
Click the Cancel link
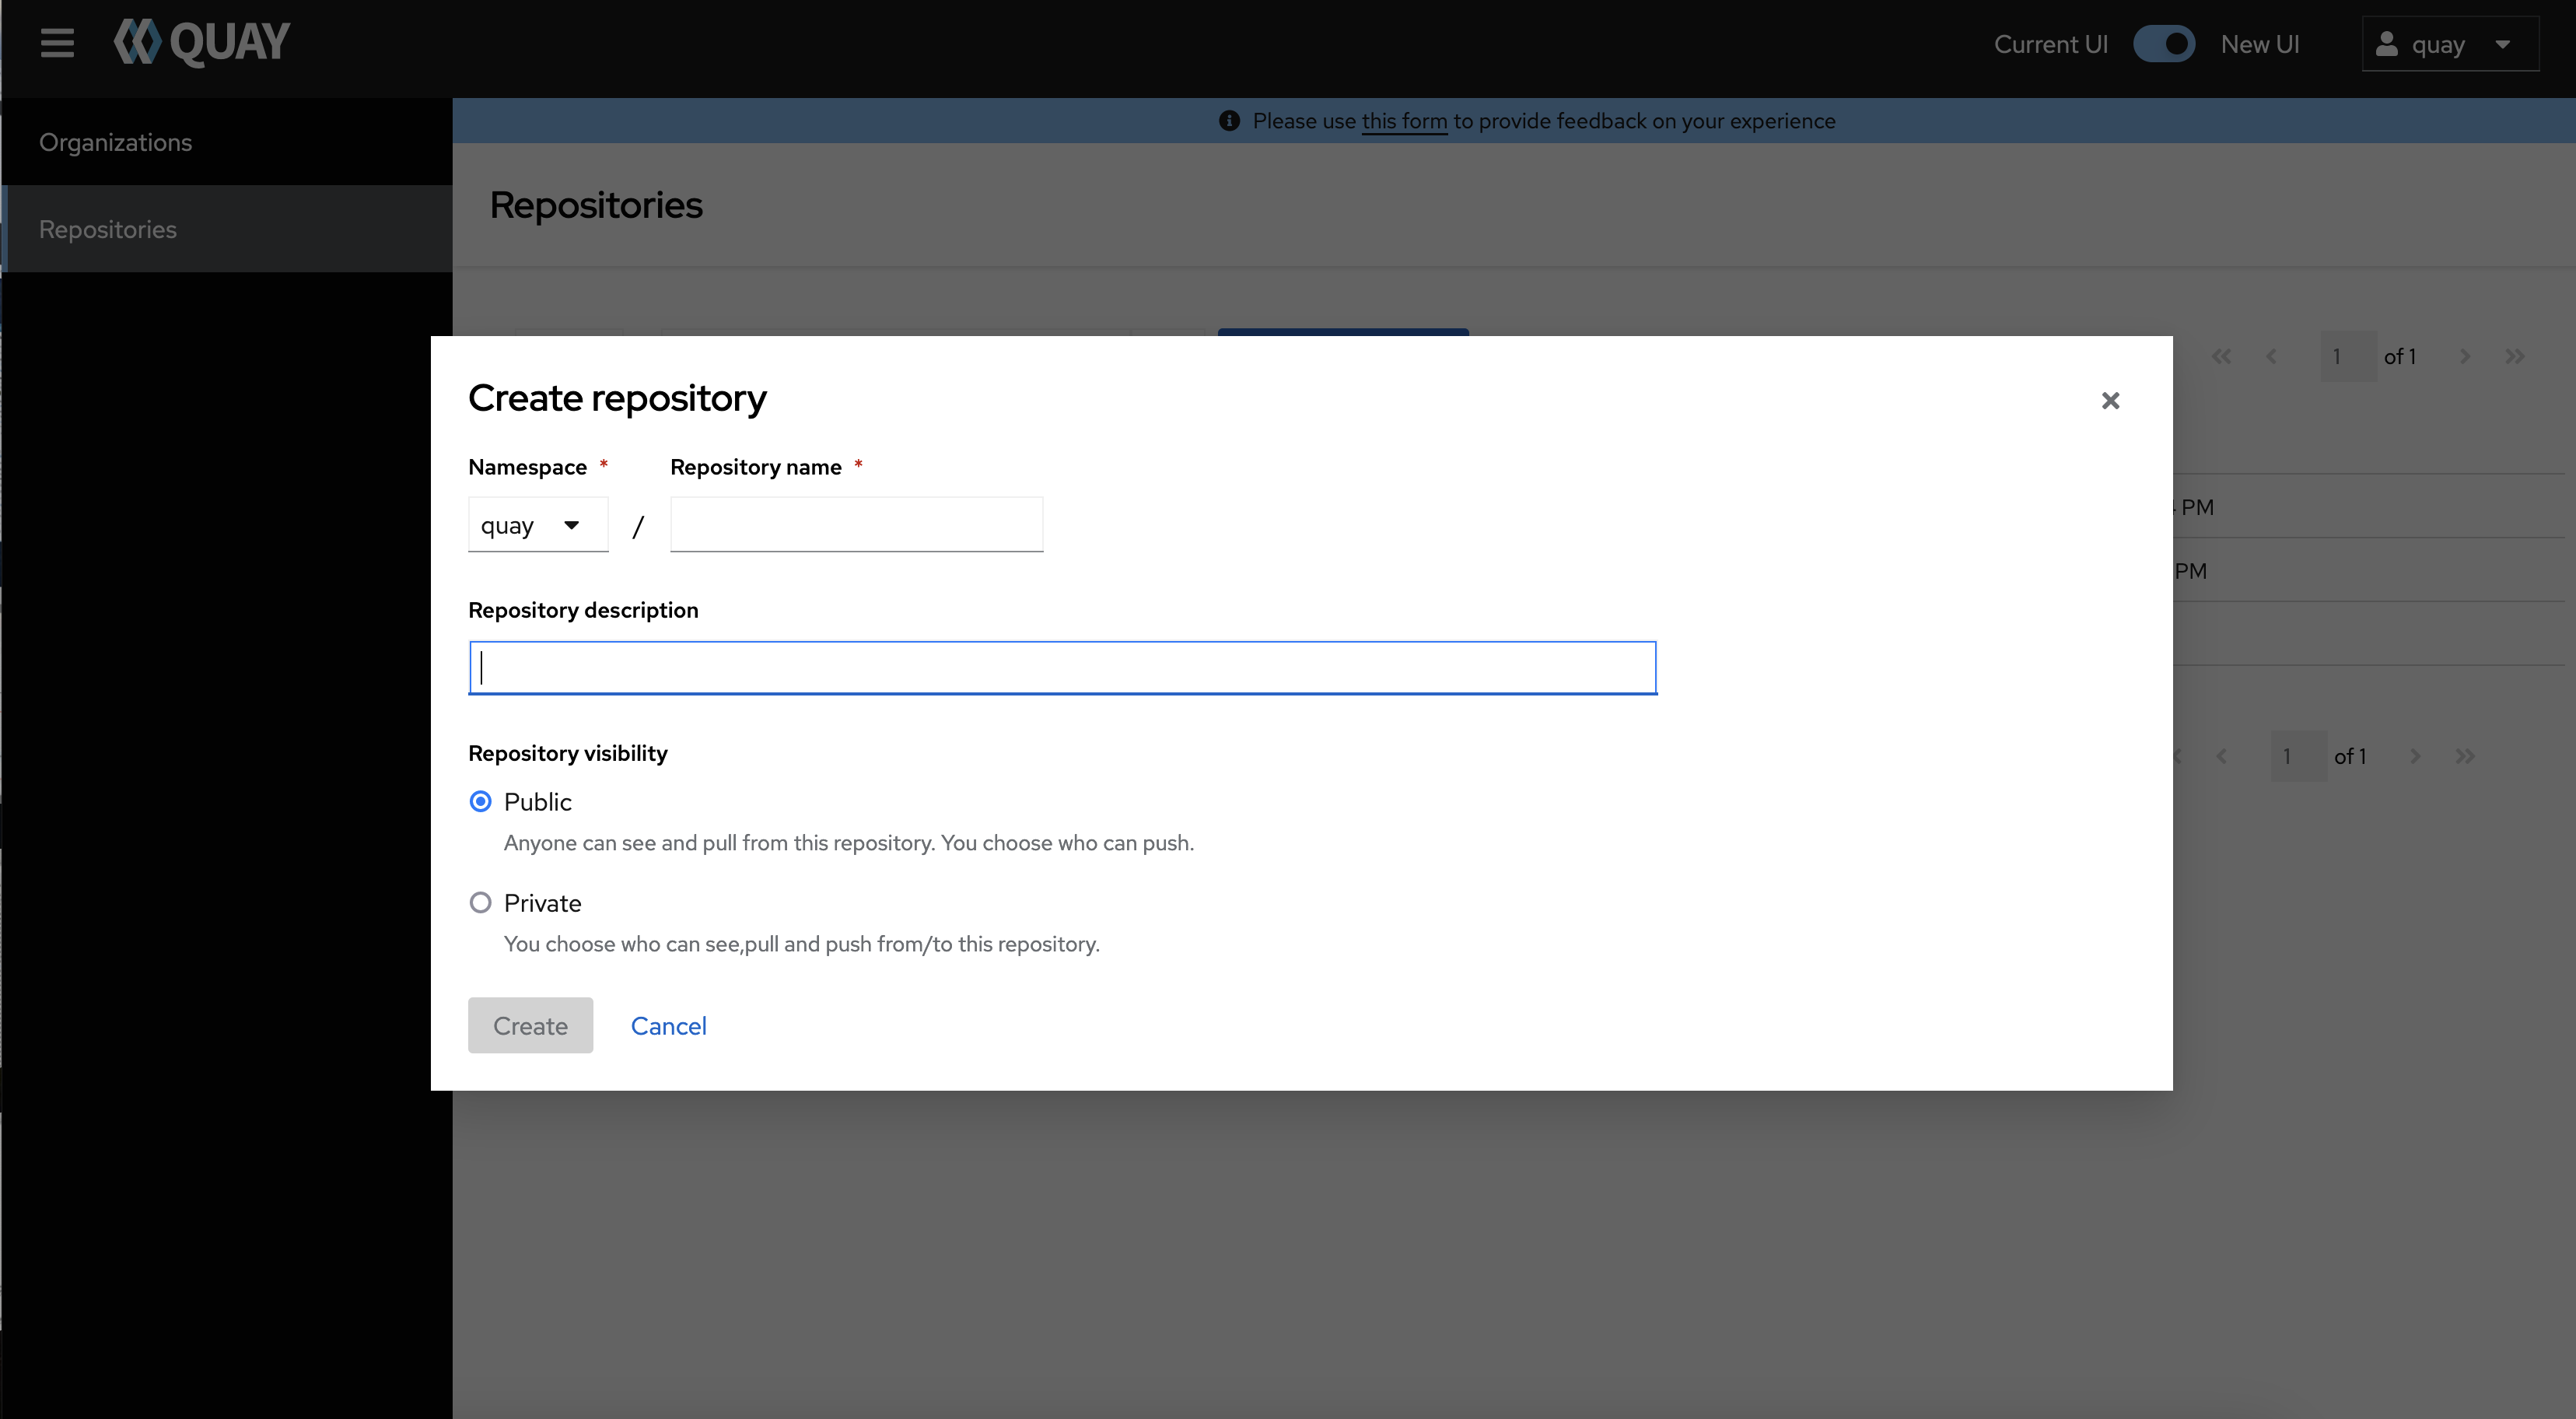point(668,1026)
